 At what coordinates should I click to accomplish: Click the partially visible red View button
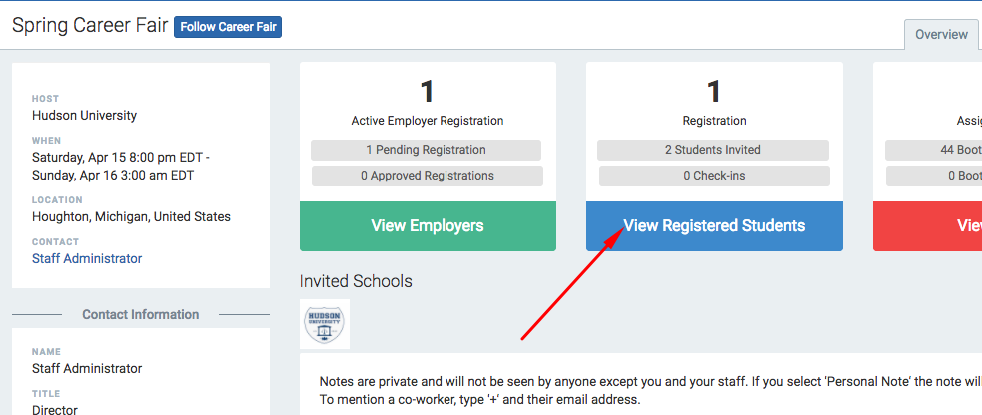click(x=928, y=226)
